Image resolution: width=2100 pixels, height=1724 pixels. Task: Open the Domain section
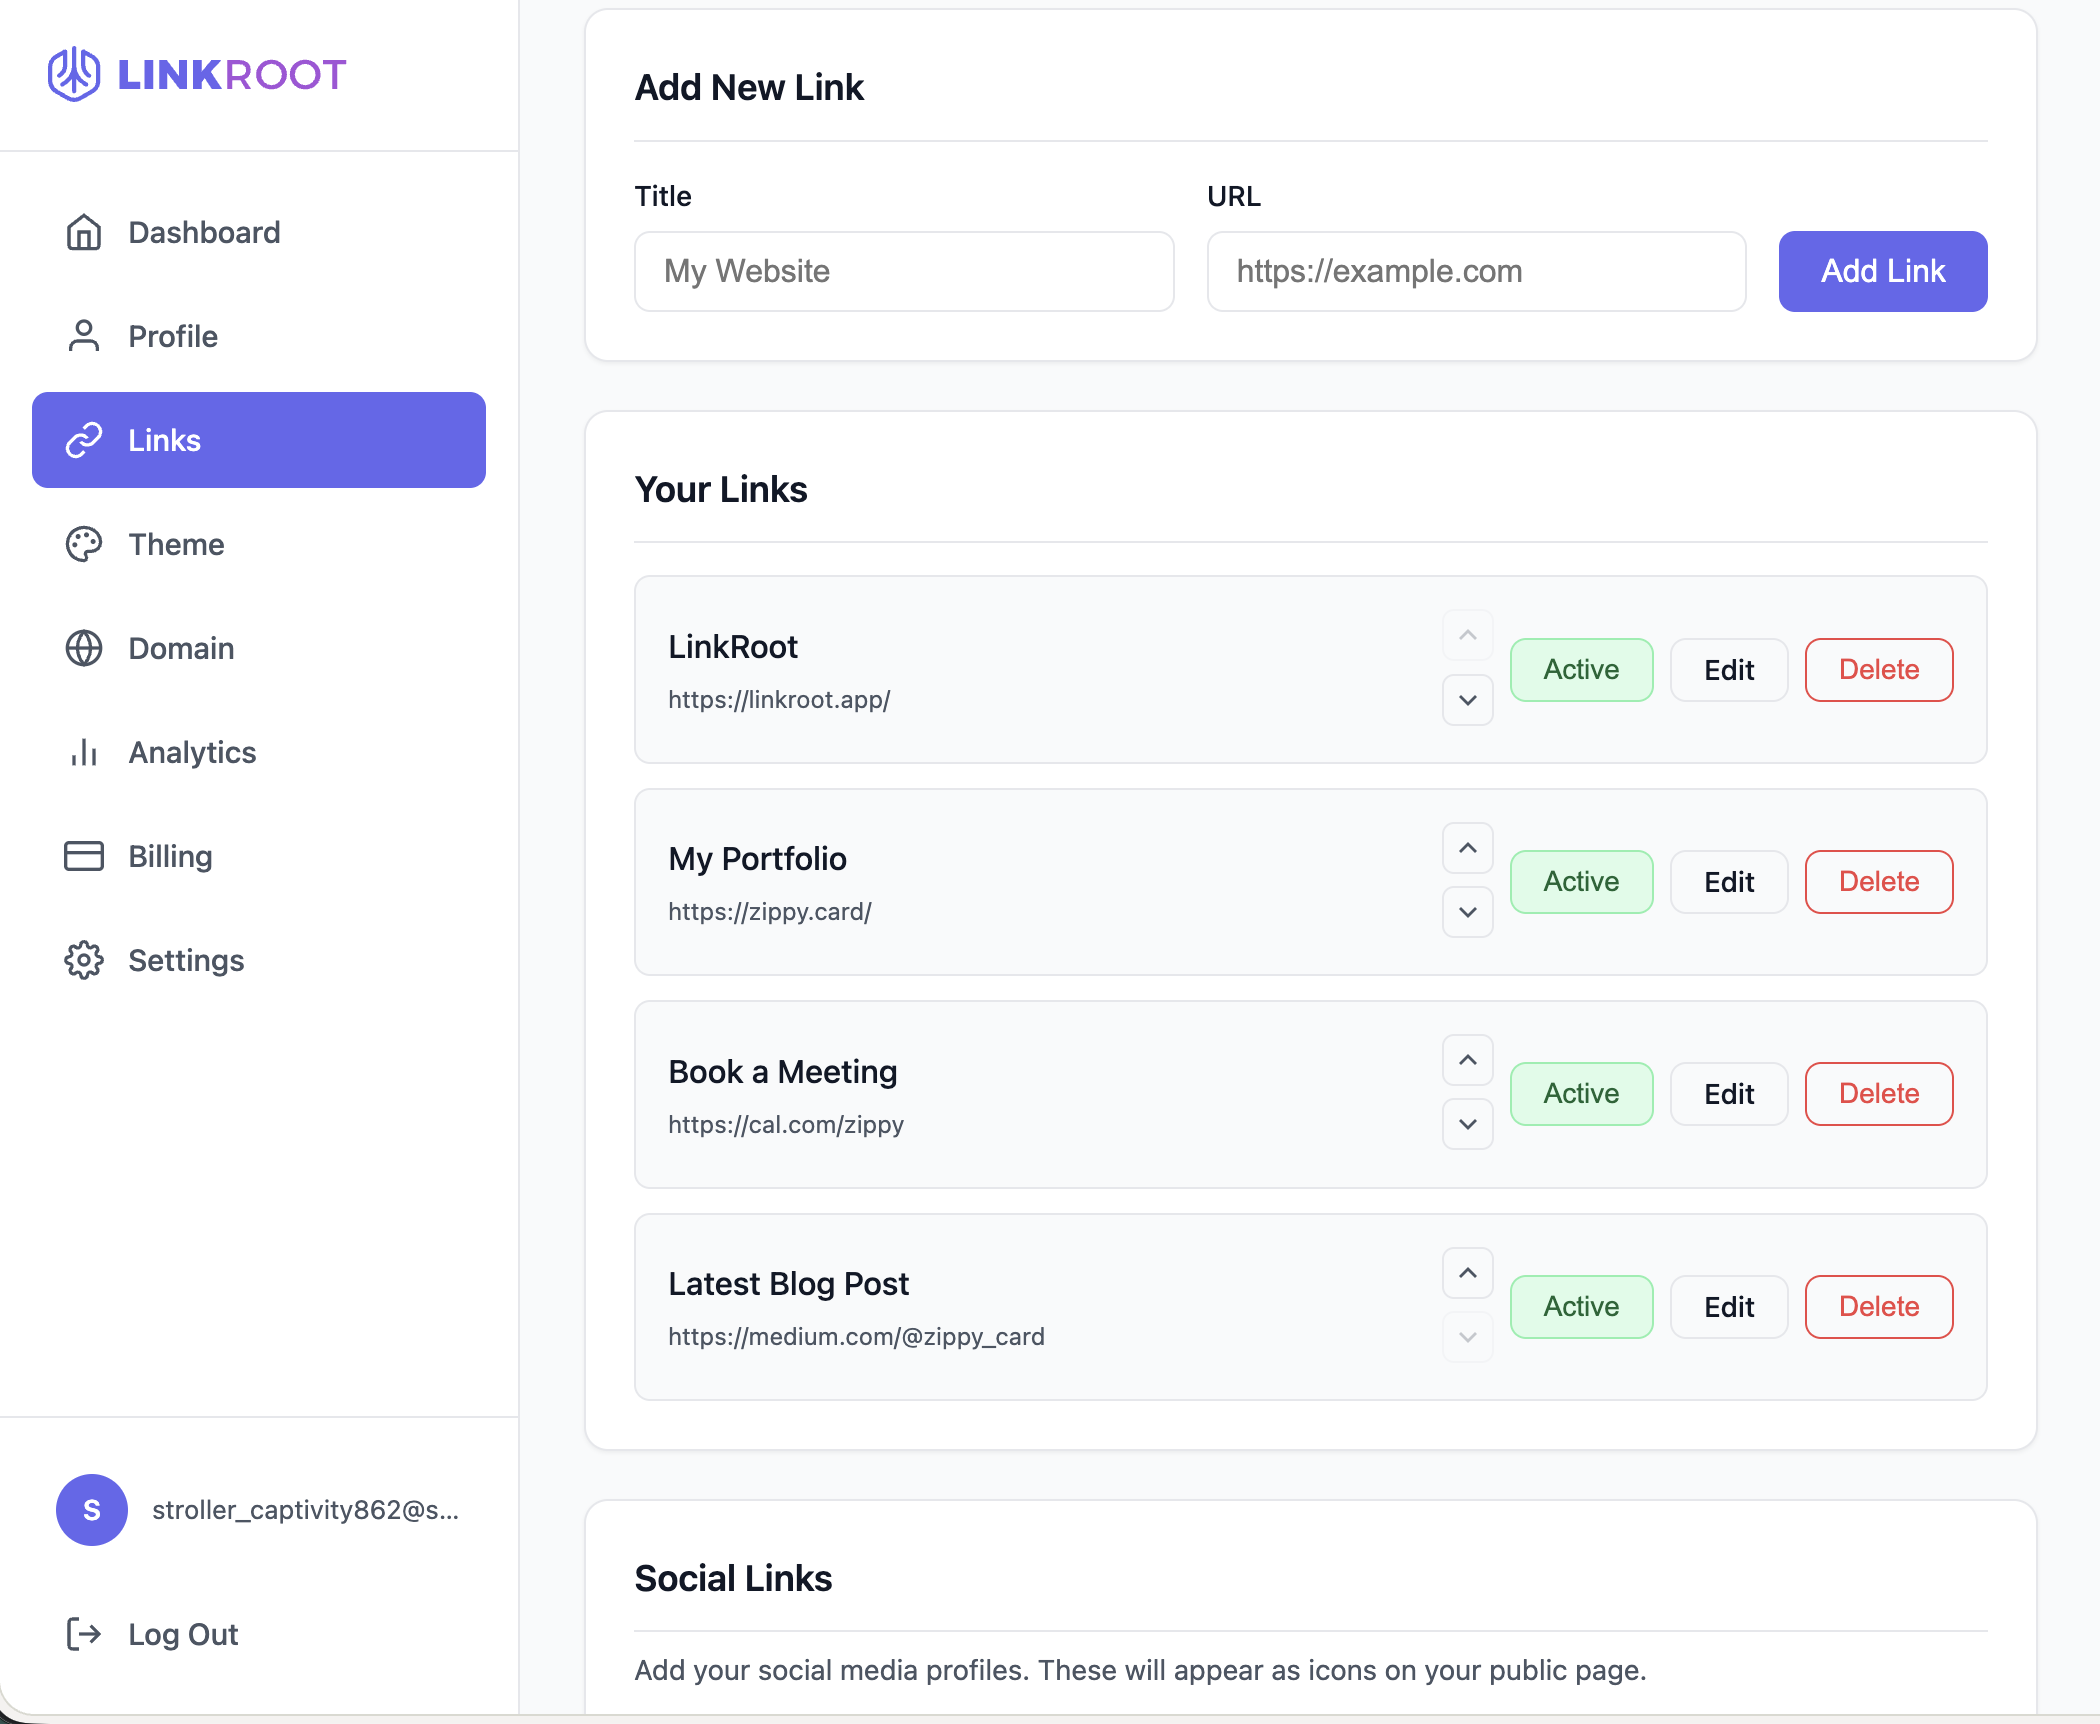click(259, 648)
